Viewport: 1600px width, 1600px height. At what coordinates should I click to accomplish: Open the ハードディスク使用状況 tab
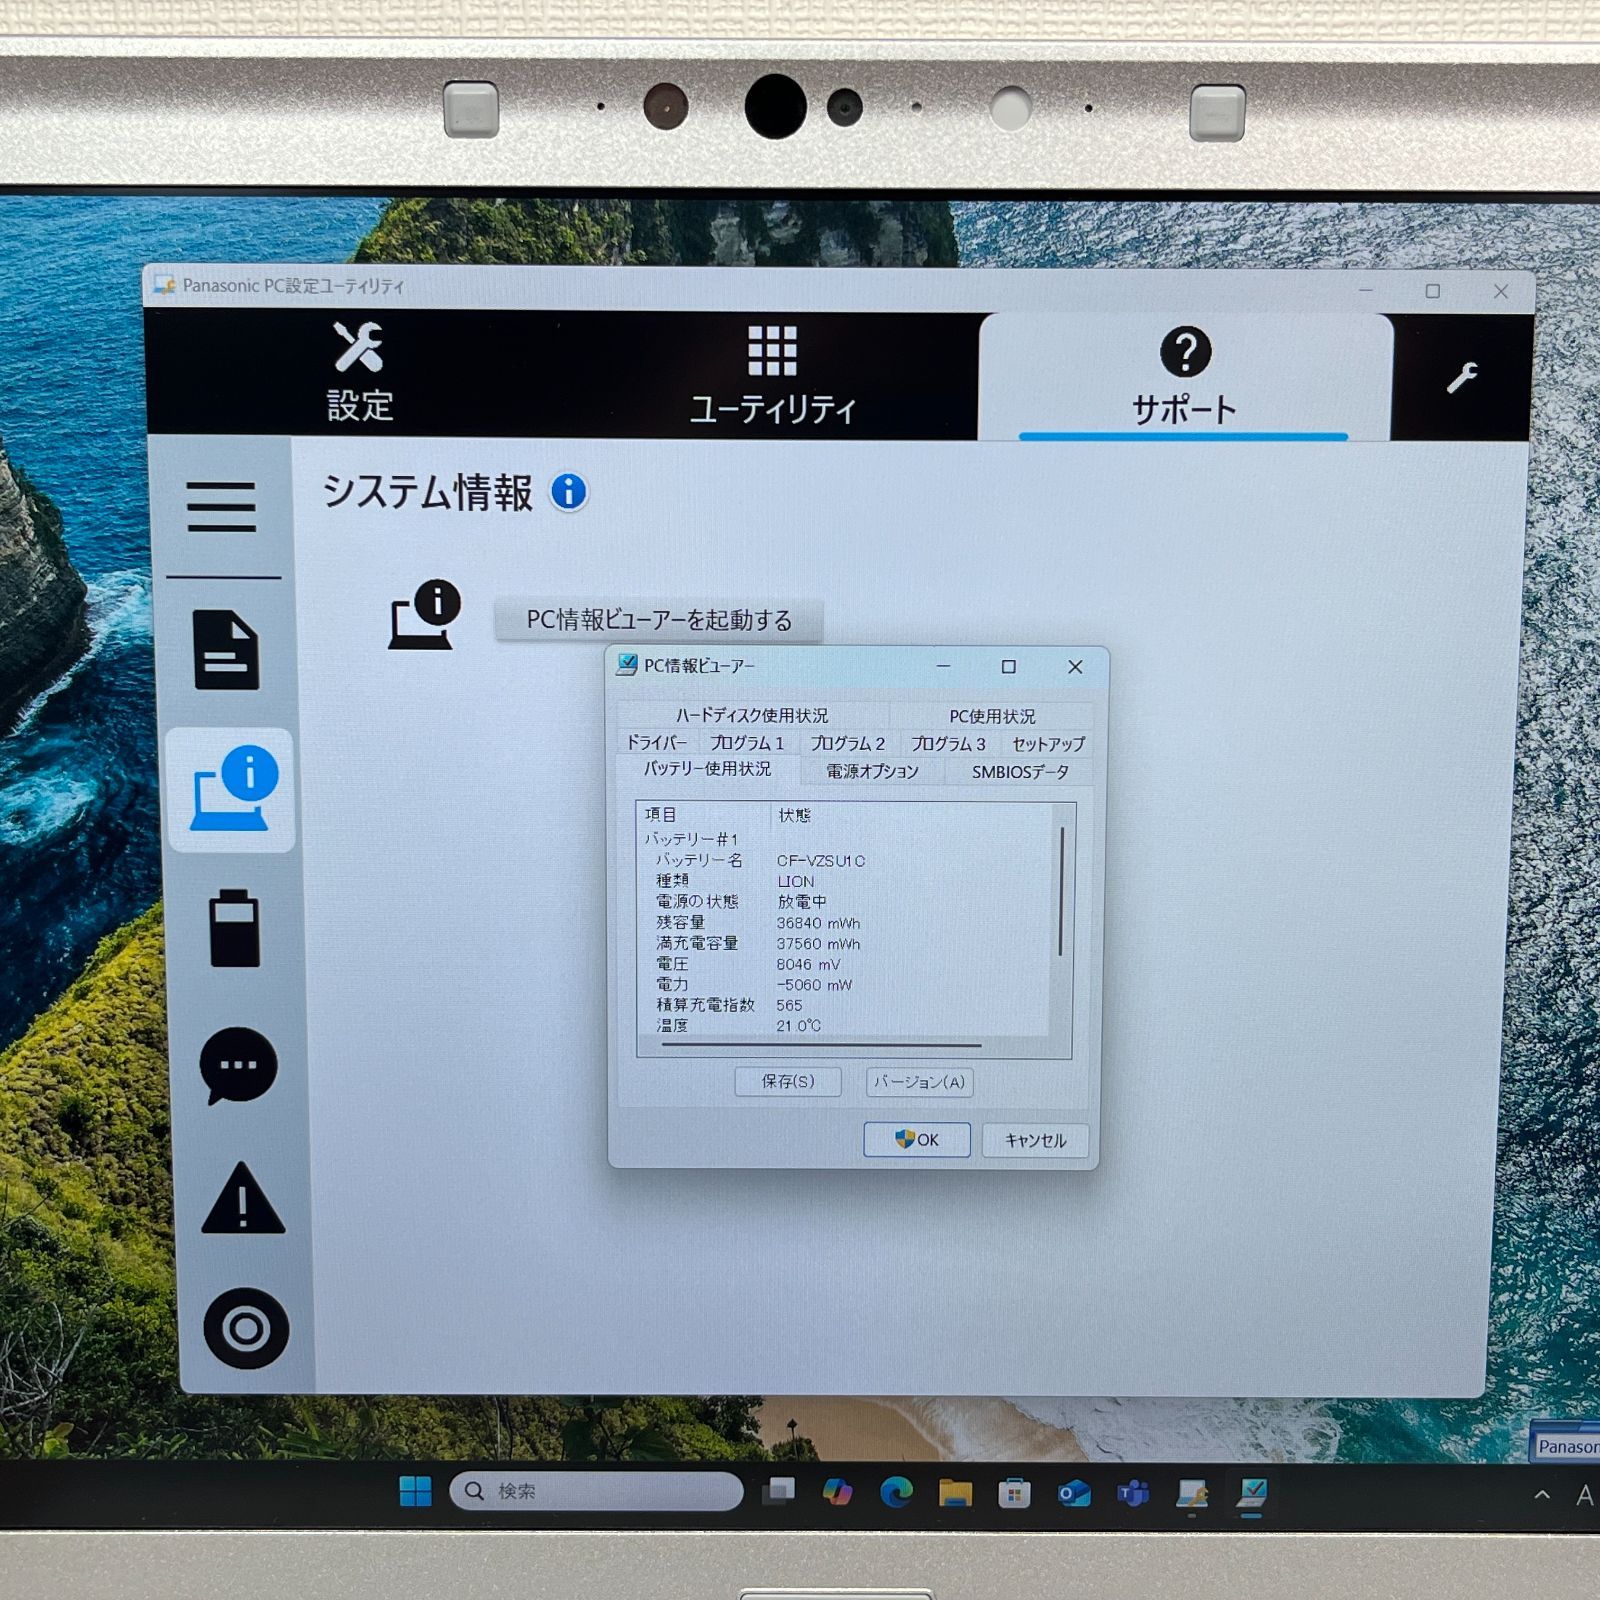coord(752,715)
